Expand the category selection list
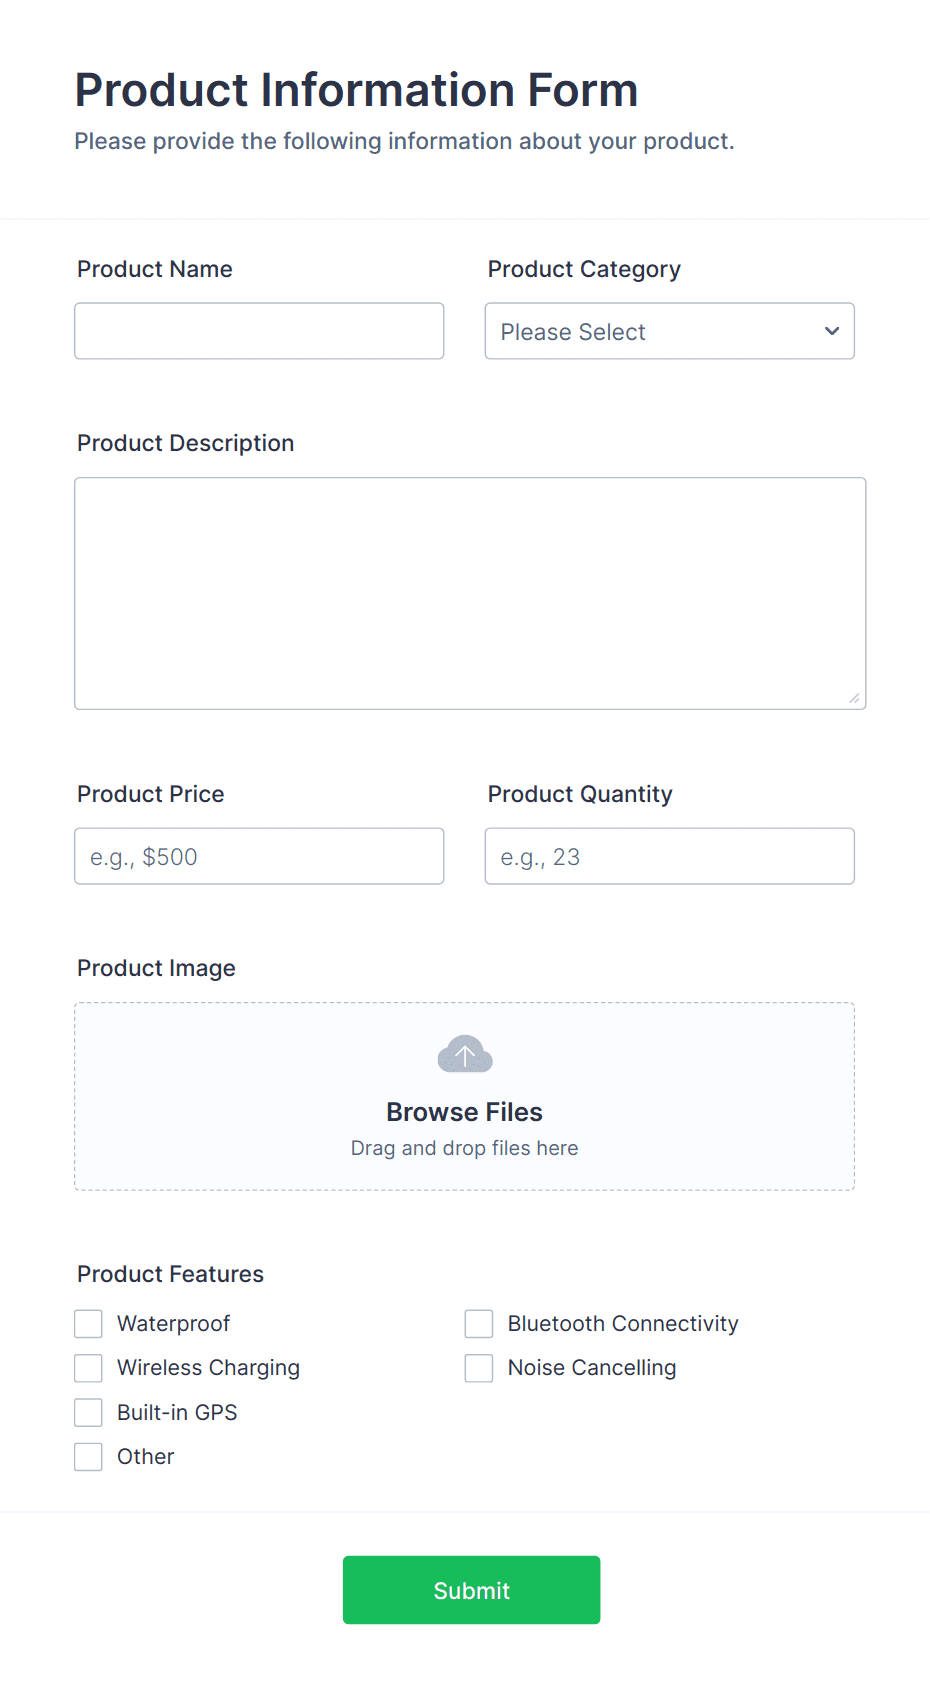The image size is (930, 1681). pos(669,331)
